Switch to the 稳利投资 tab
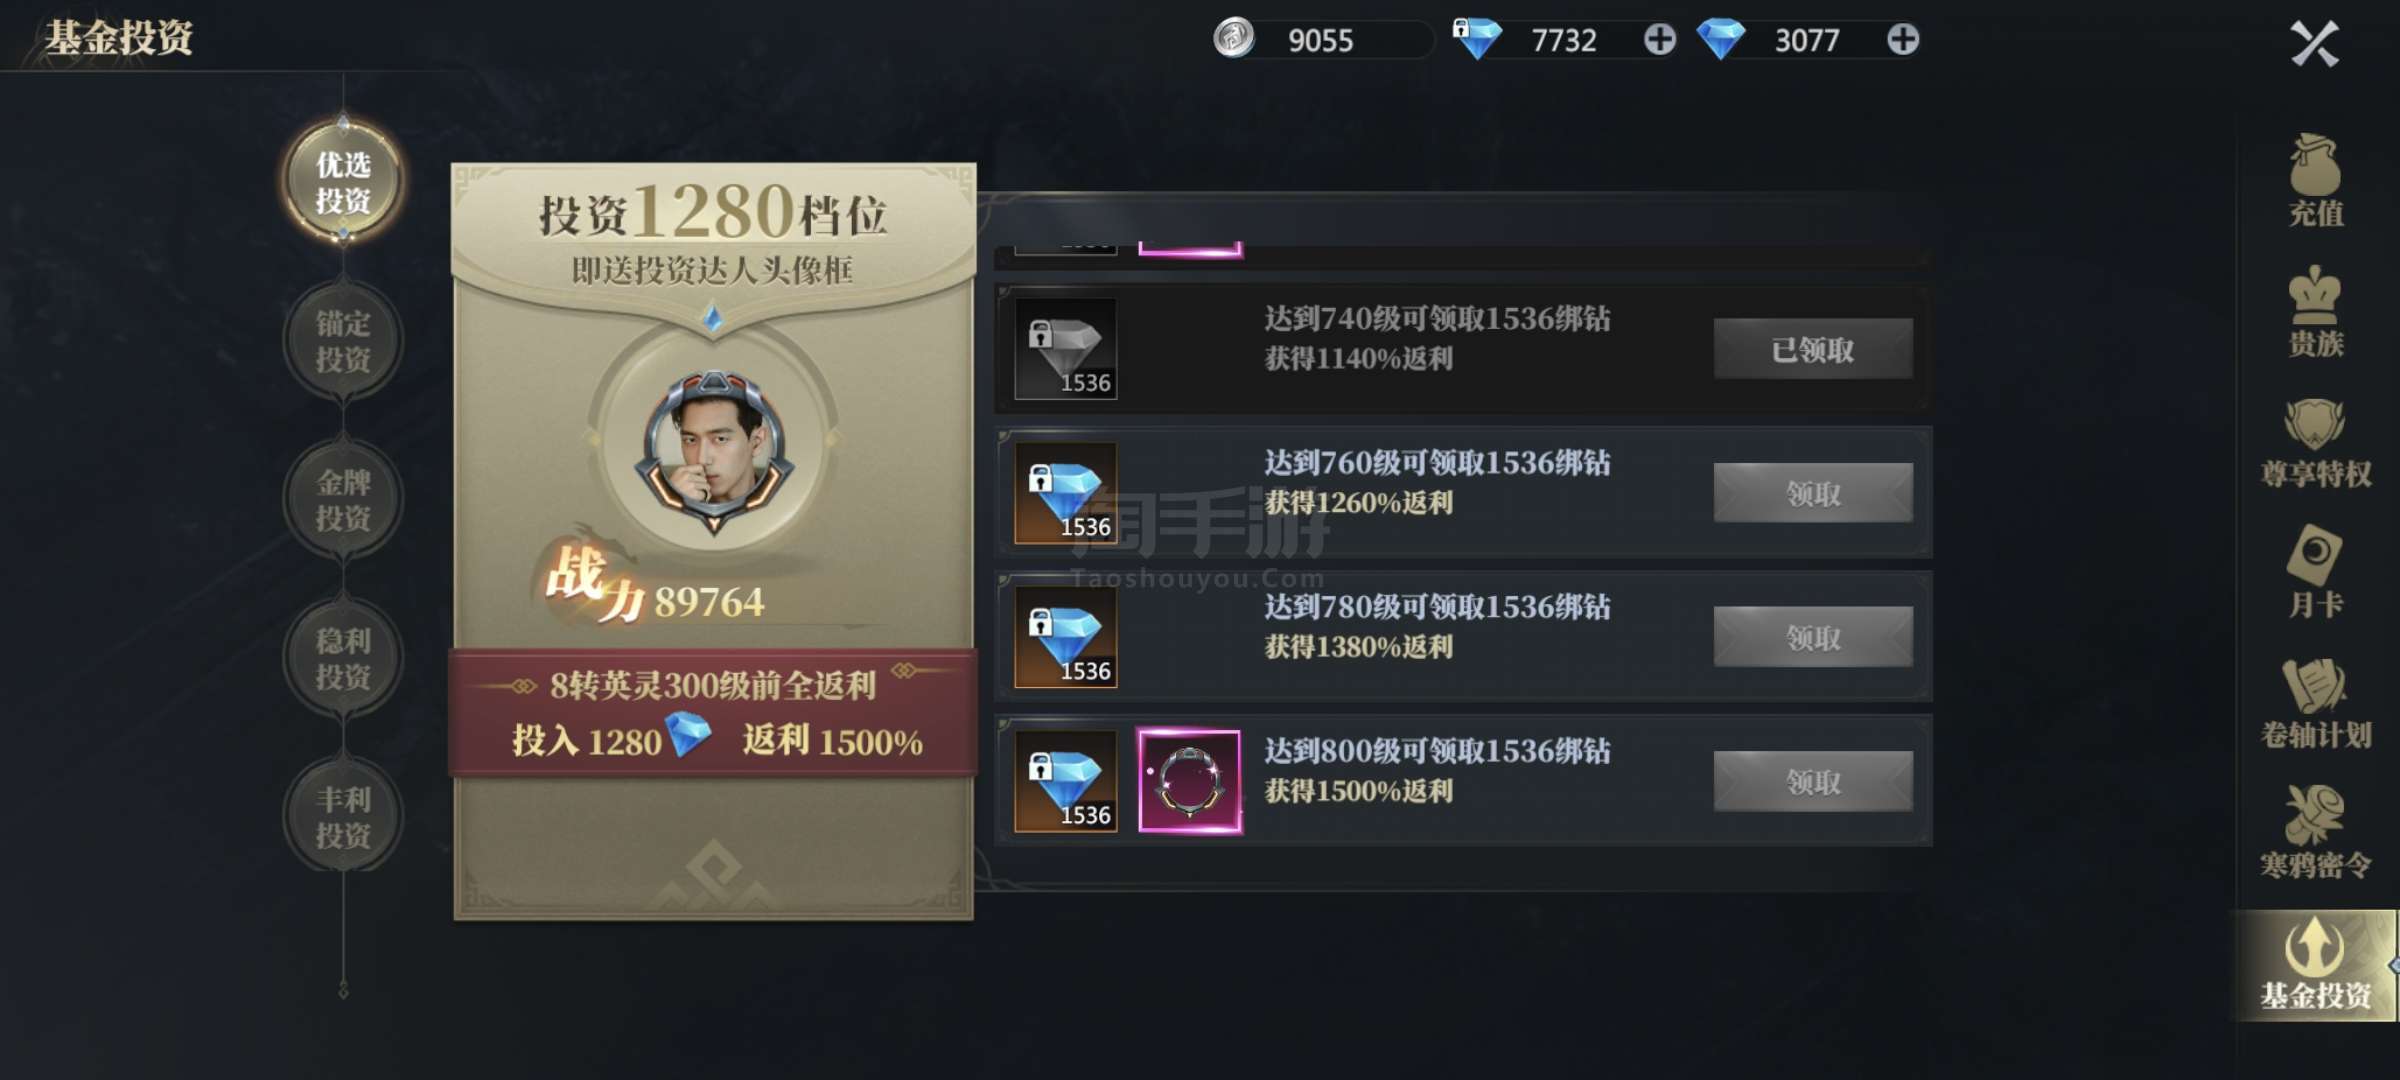Viewport: 2400px width, 1080px height. pos(343,658)
